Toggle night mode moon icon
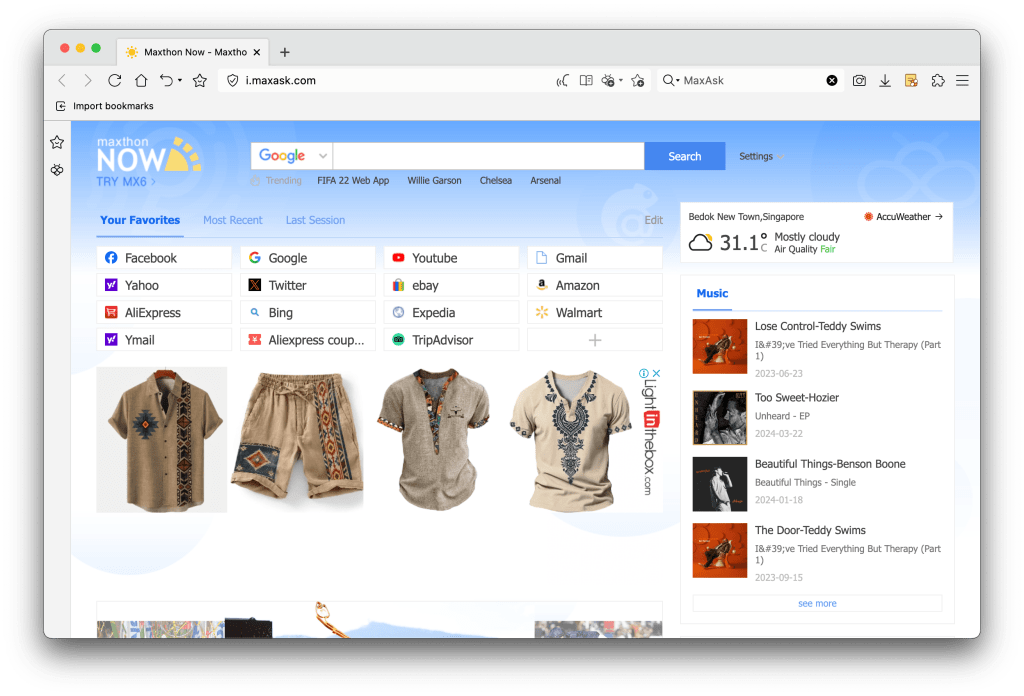This screenshot has height=696, width=1024. click(563, 80)
